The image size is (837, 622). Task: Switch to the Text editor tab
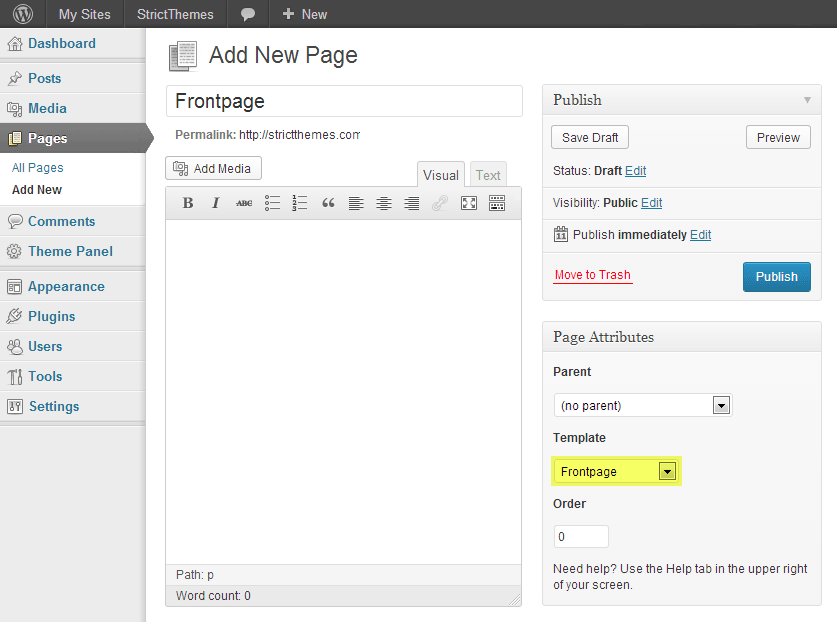[x=488, y=175]
